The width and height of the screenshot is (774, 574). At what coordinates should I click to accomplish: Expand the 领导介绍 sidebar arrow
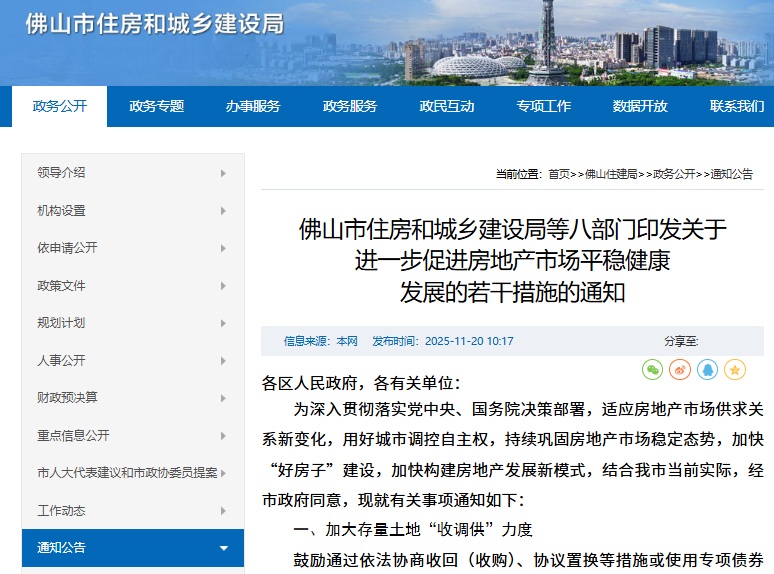[223, 173]
